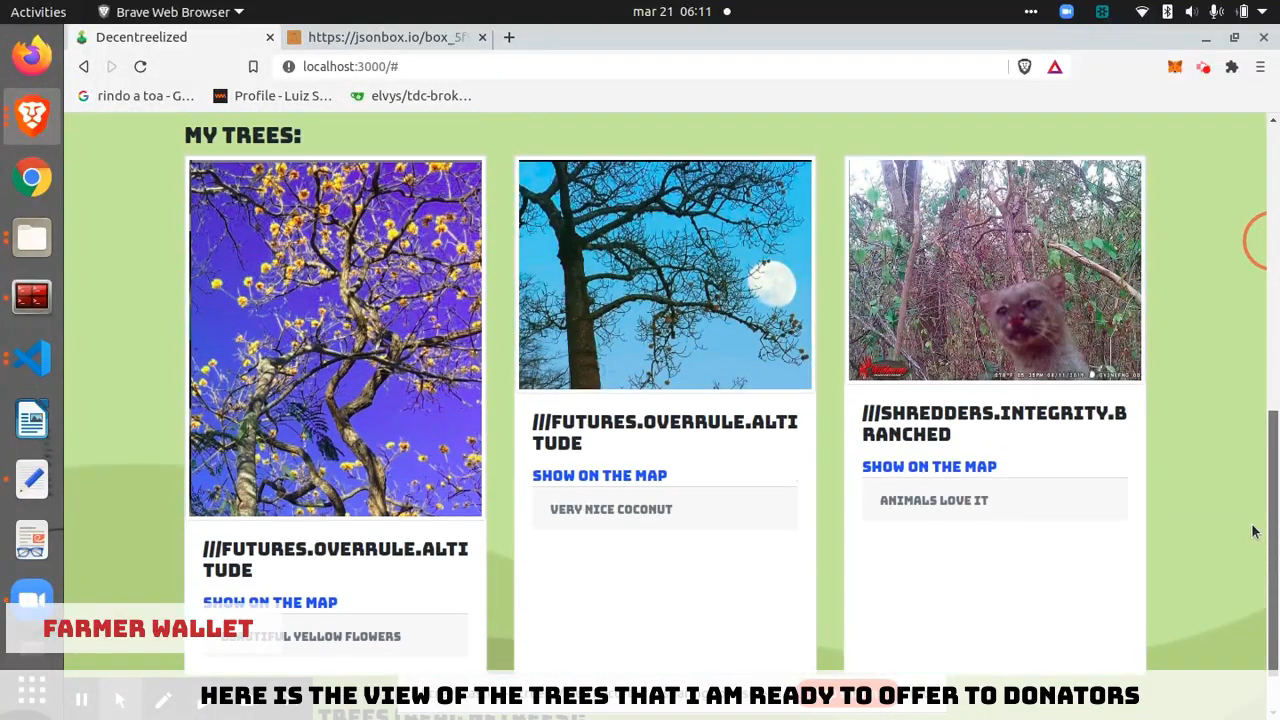Open the Brave Web Browser app menu
The width and height of the screenshot is (1280, 720).
click(x=171, y=12)
